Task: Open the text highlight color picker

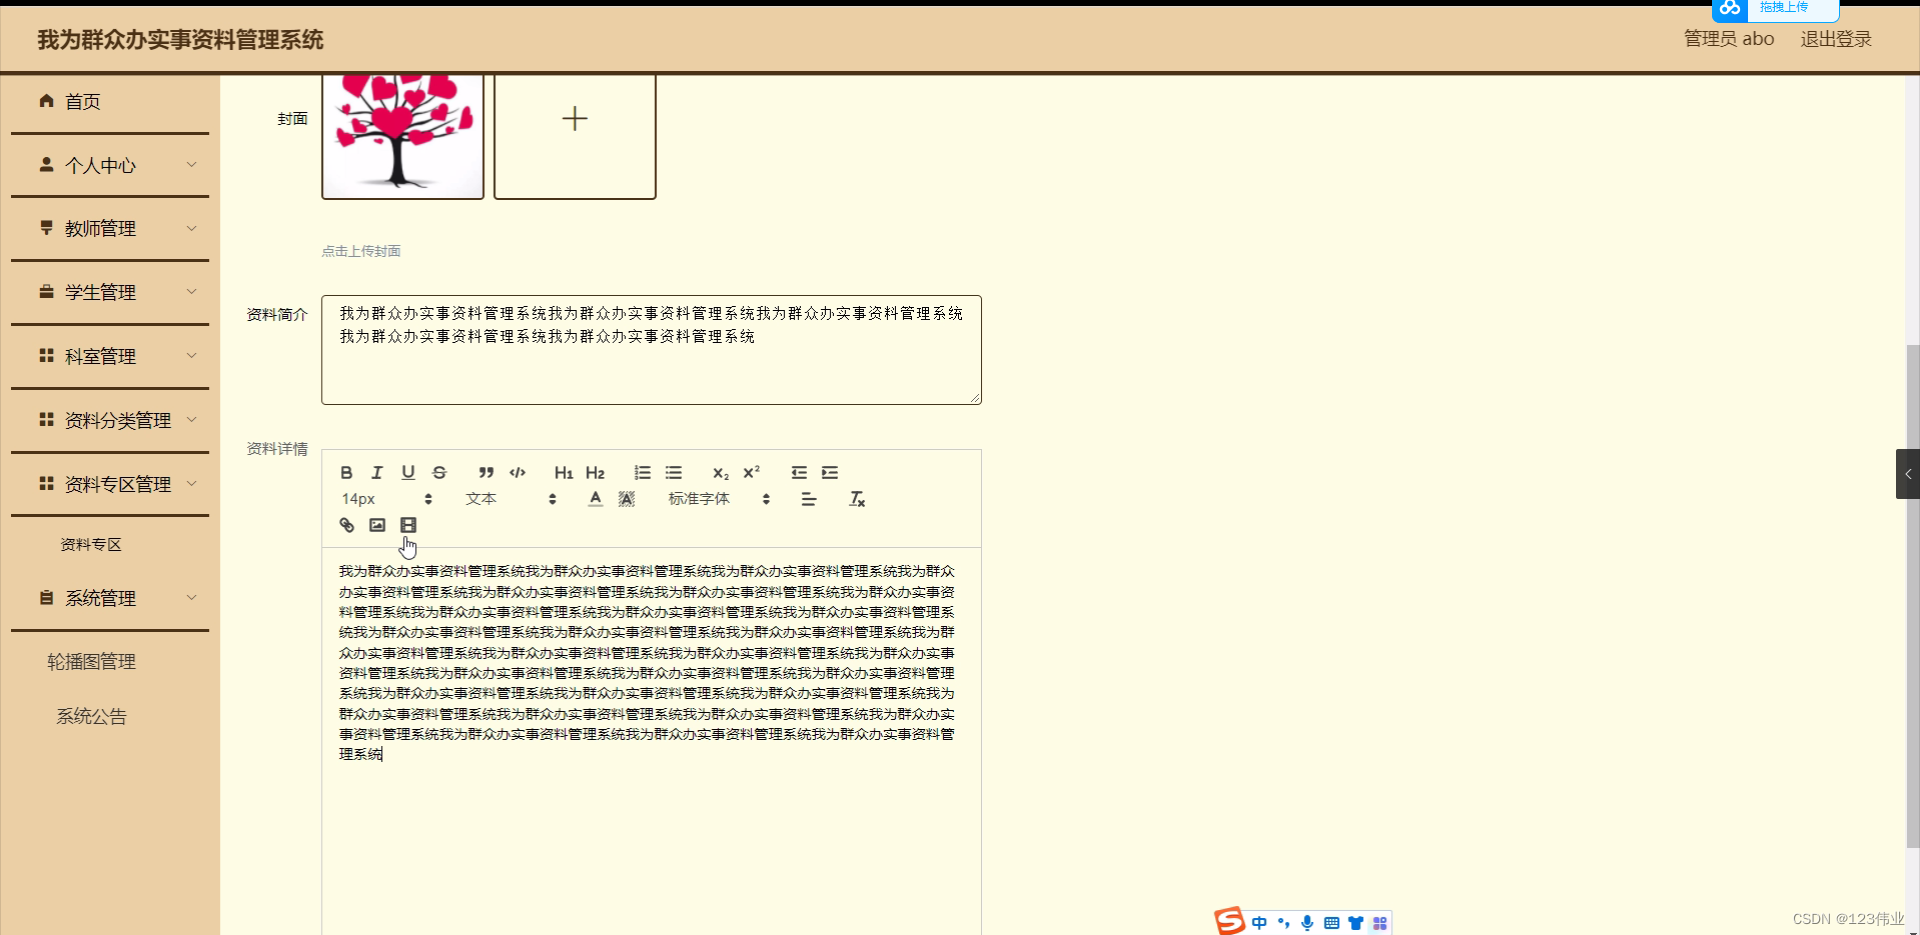Action: 626,498
